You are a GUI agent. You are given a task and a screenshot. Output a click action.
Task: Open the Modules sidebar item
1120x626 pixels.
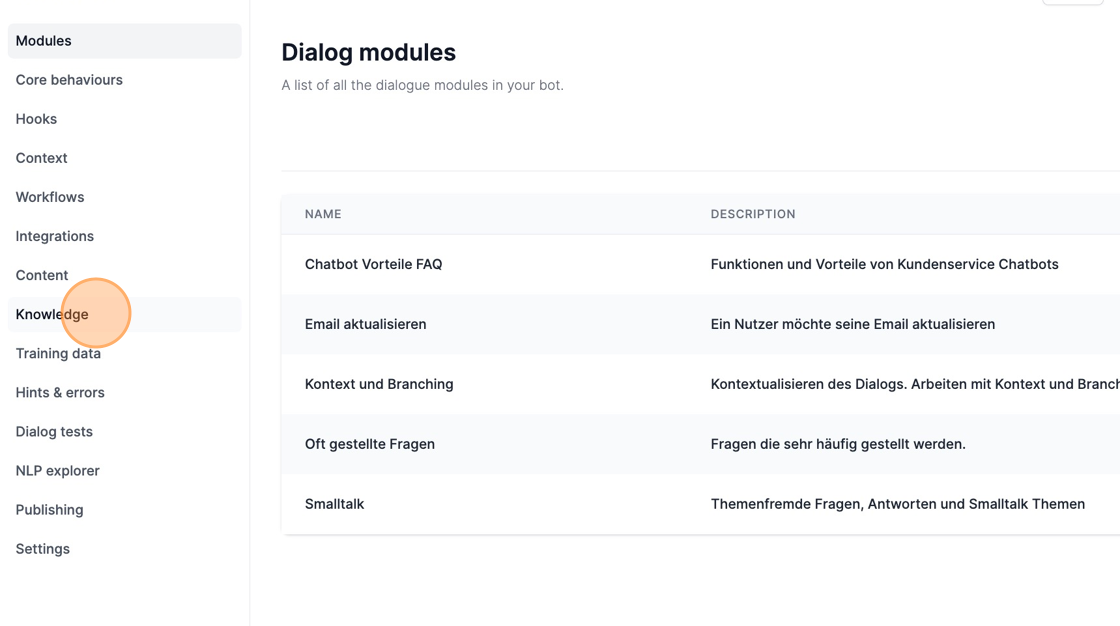[x=124, y=41]
